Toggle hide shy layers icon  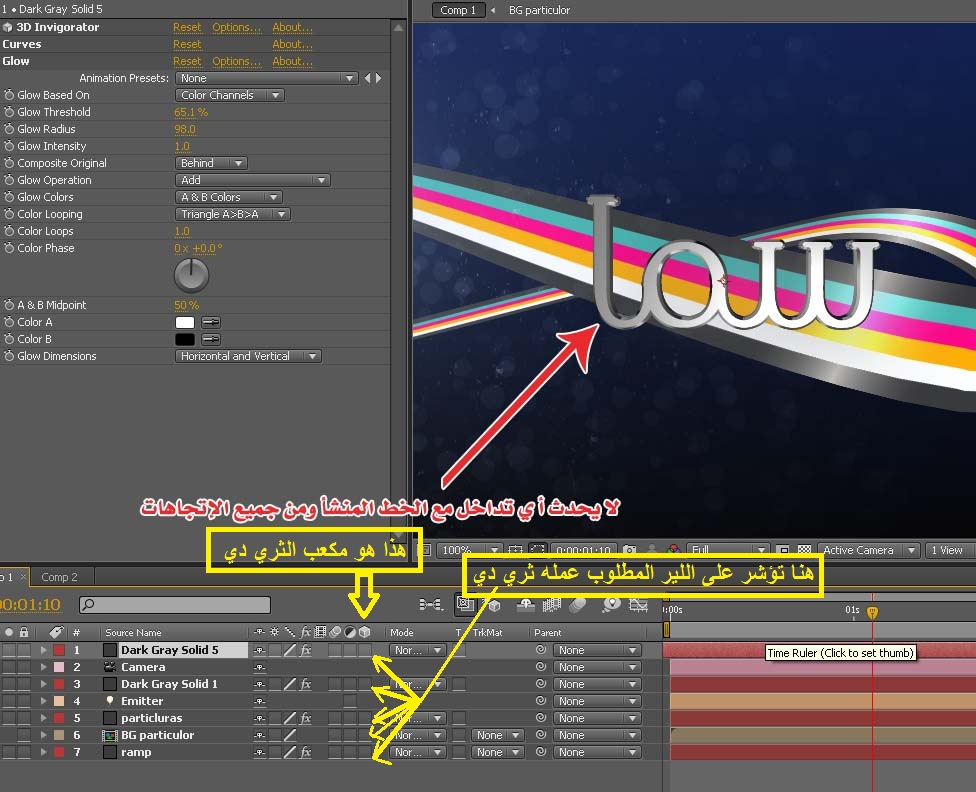525,605
